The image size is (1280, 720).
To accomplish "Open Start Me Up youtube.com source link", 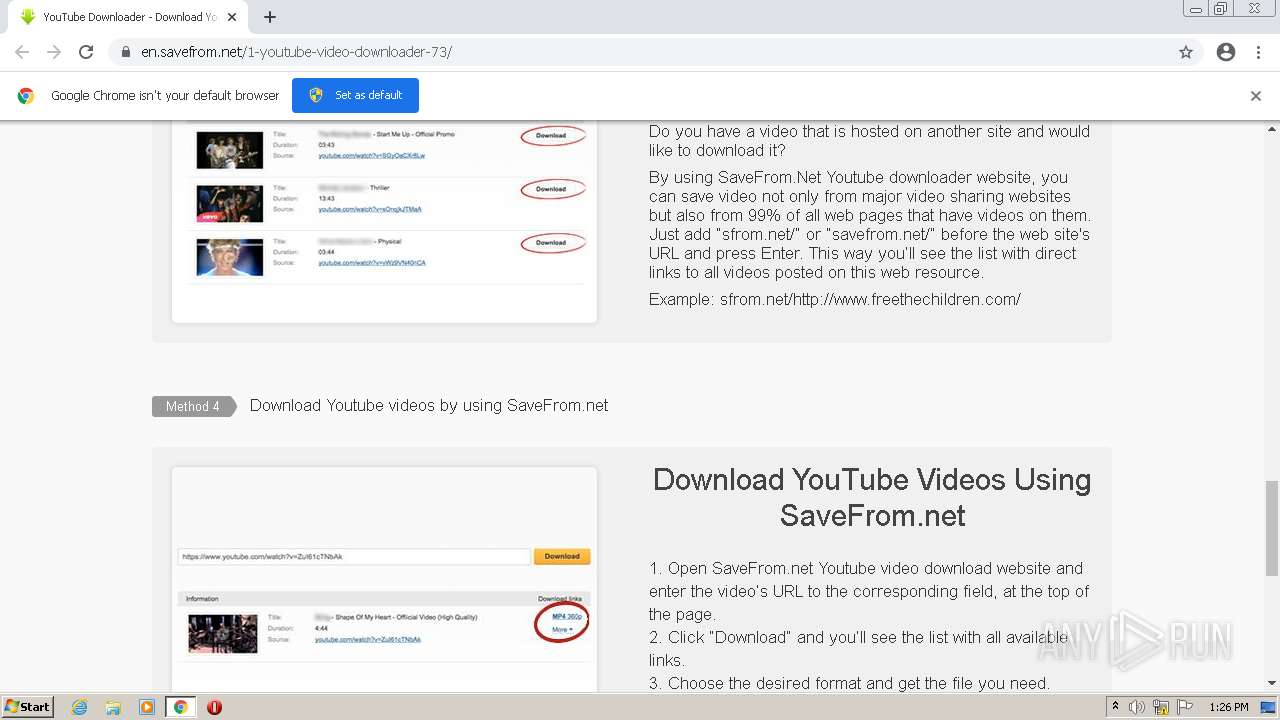I will pyautogui.click(x=372, y=156).
